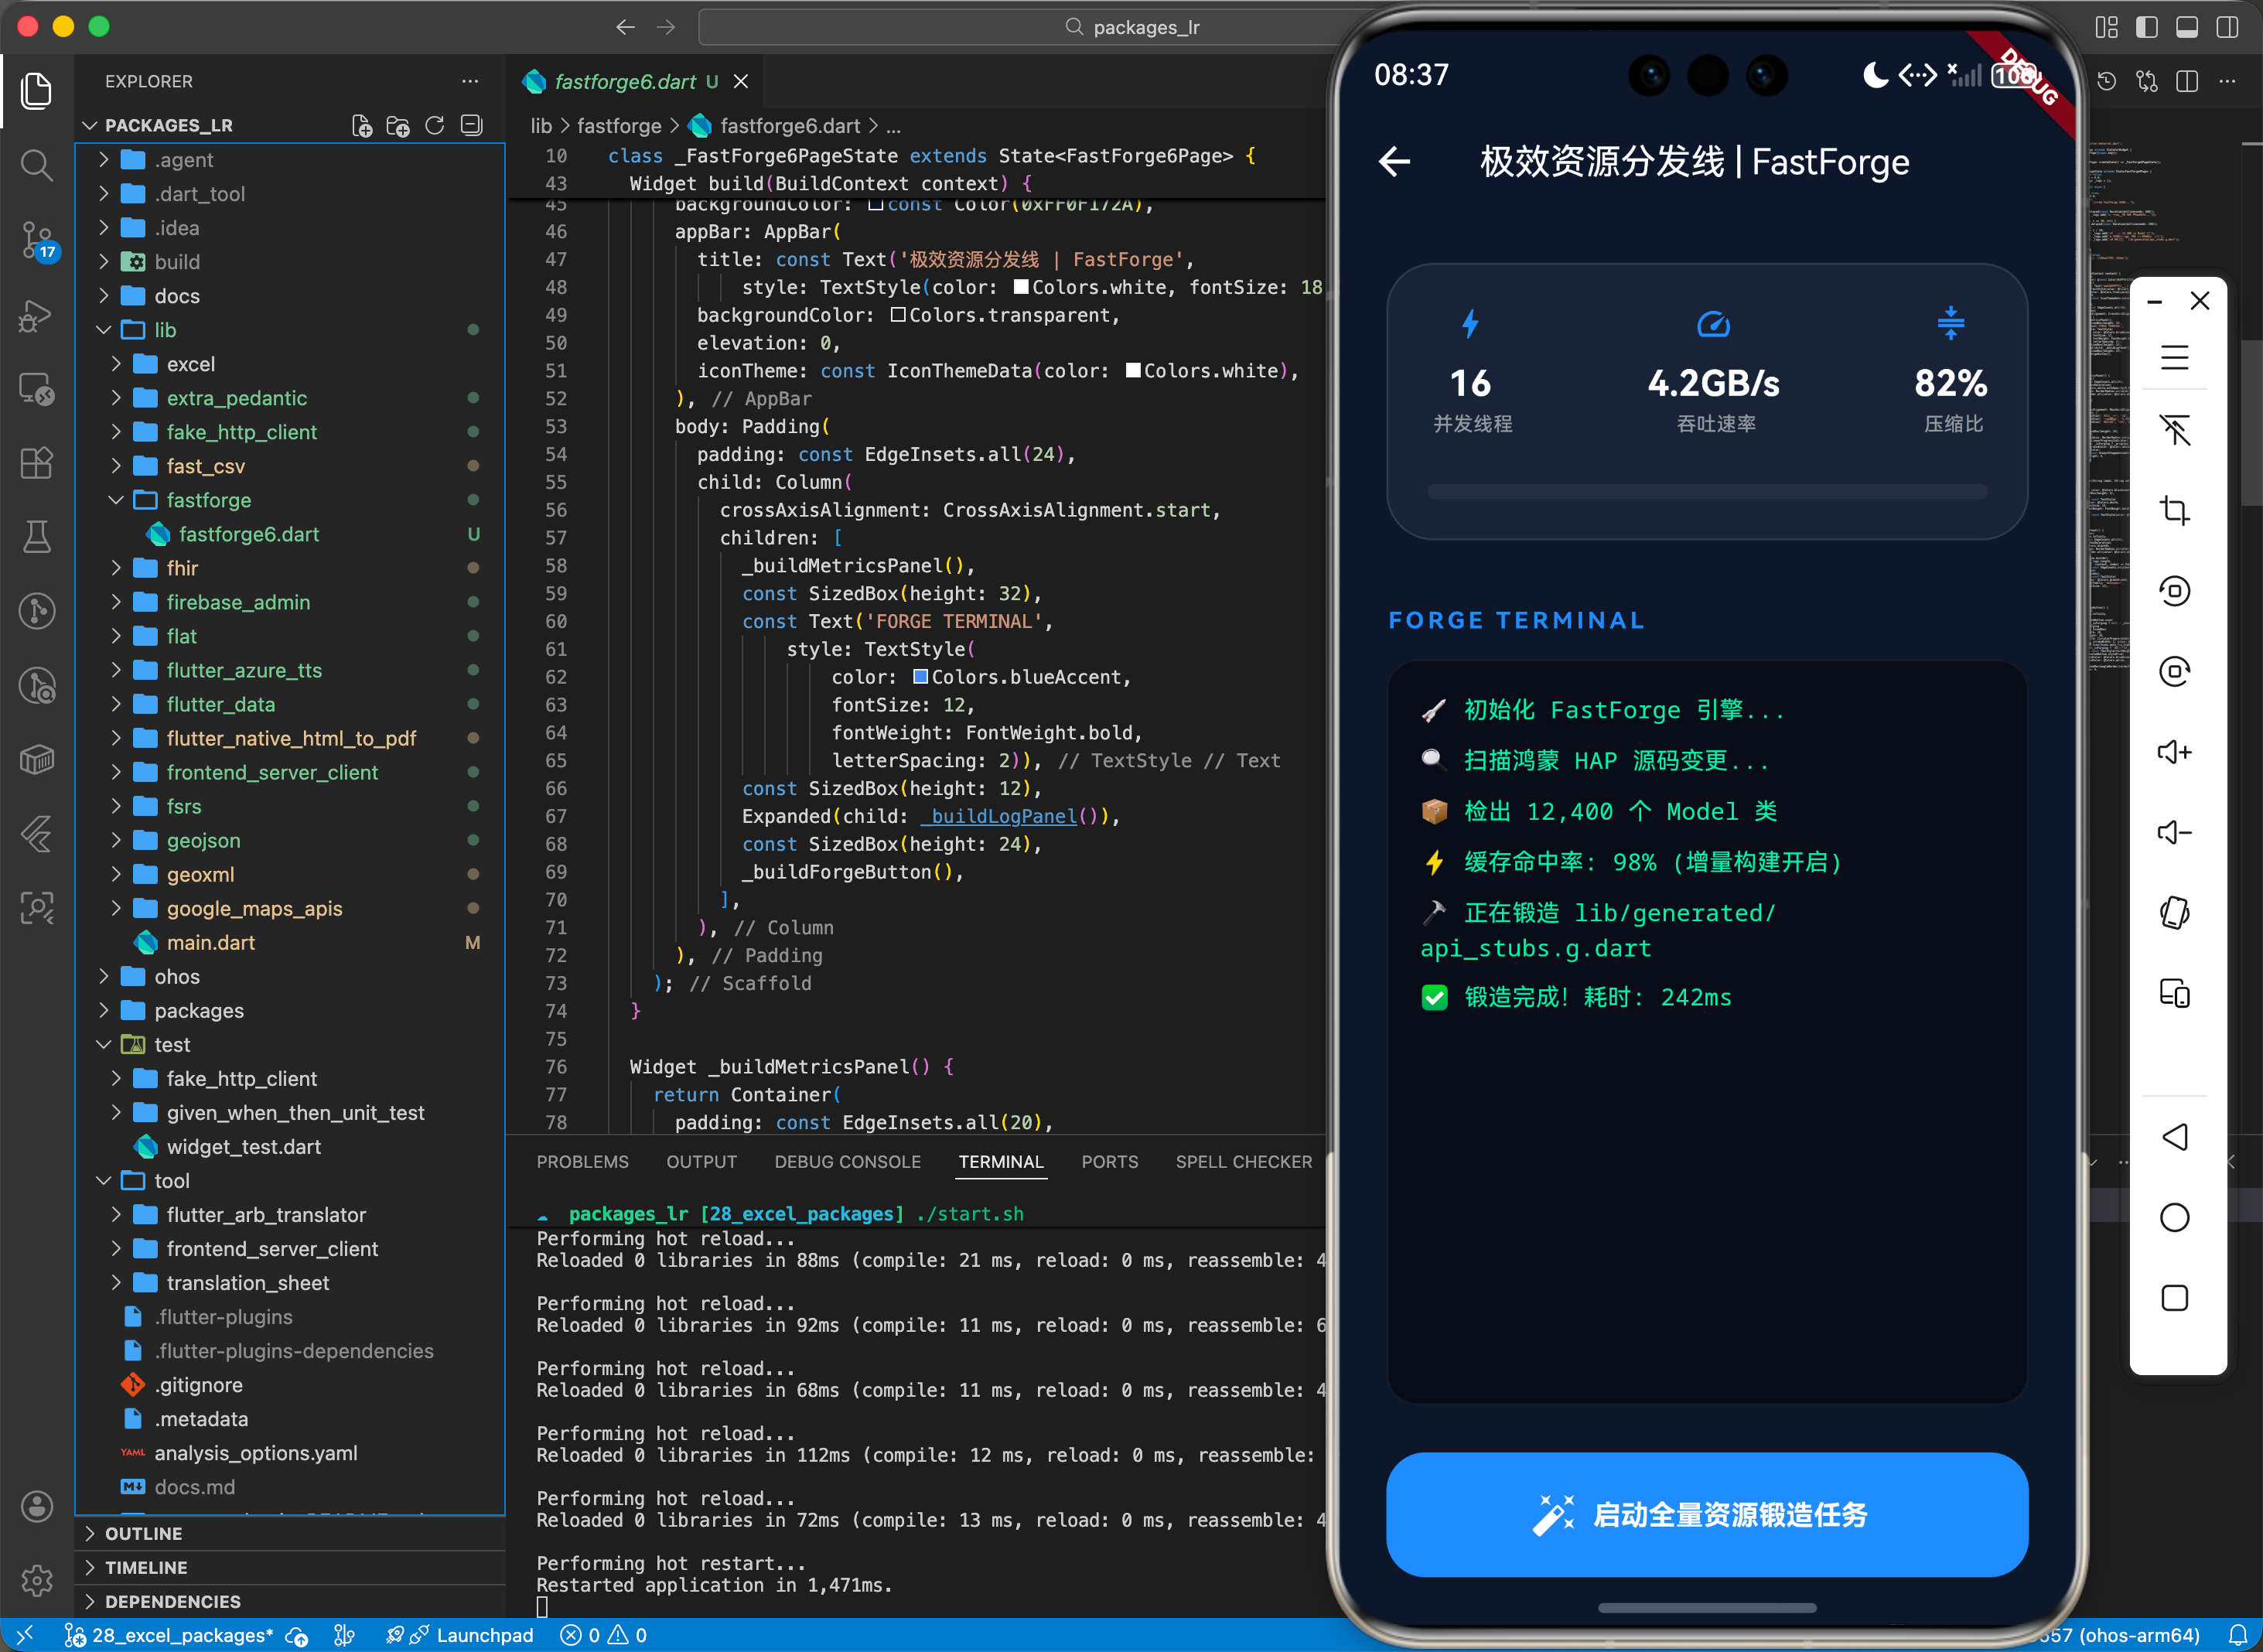Tap the 启动全量资源锻造任务 button
Image resolution: width=2263 pixels, height=1652 pixels.
coord(1706,1514)
